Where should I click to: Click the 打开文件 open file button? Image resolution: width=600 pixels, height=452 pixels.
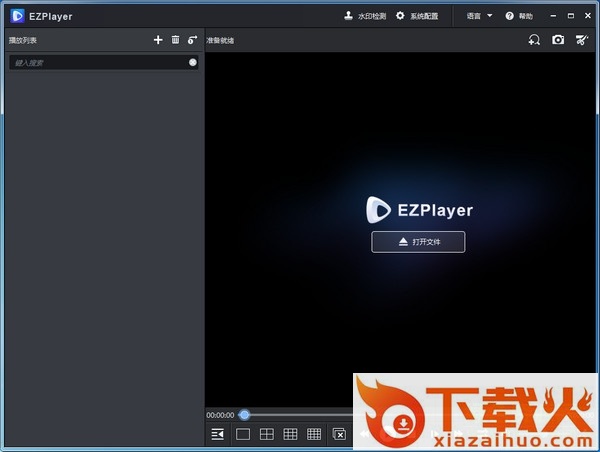coord(418,242)
